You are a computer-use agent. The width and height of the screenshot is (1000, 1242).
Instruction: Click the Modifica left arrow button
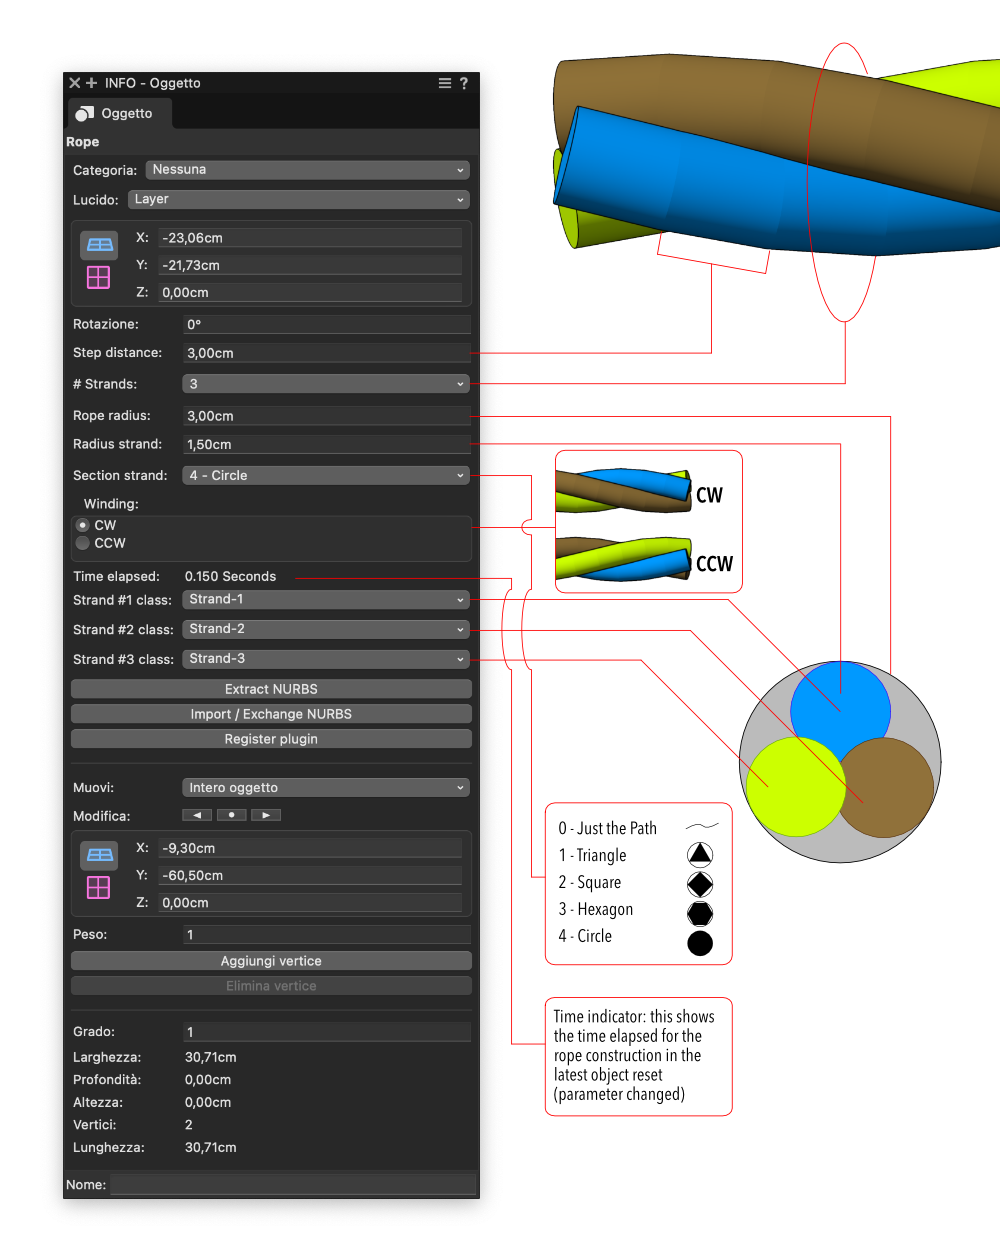click(x=196, y=815)
